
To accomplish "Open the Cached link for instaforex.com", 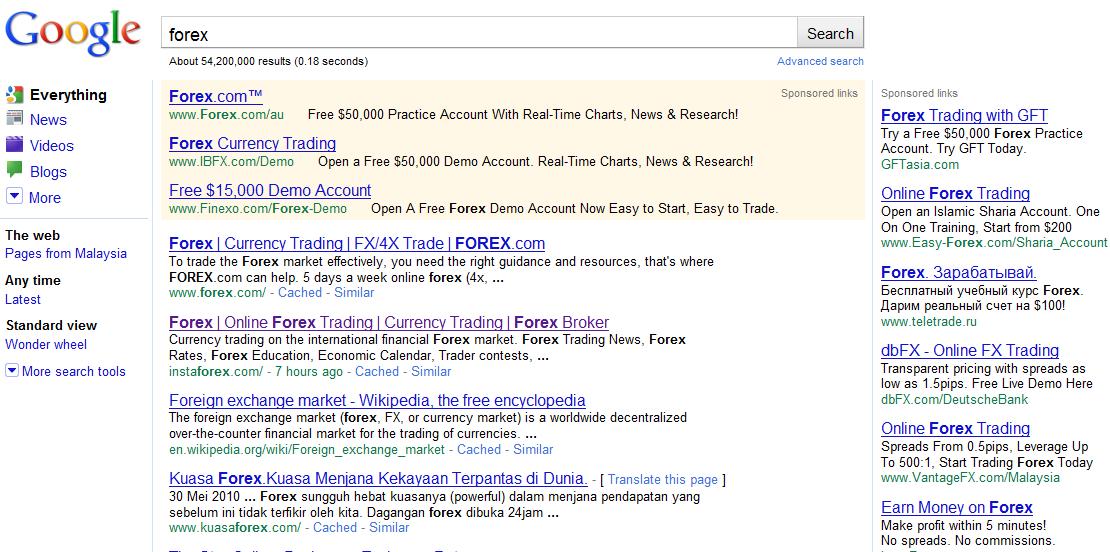I will [x=377, y=372].
